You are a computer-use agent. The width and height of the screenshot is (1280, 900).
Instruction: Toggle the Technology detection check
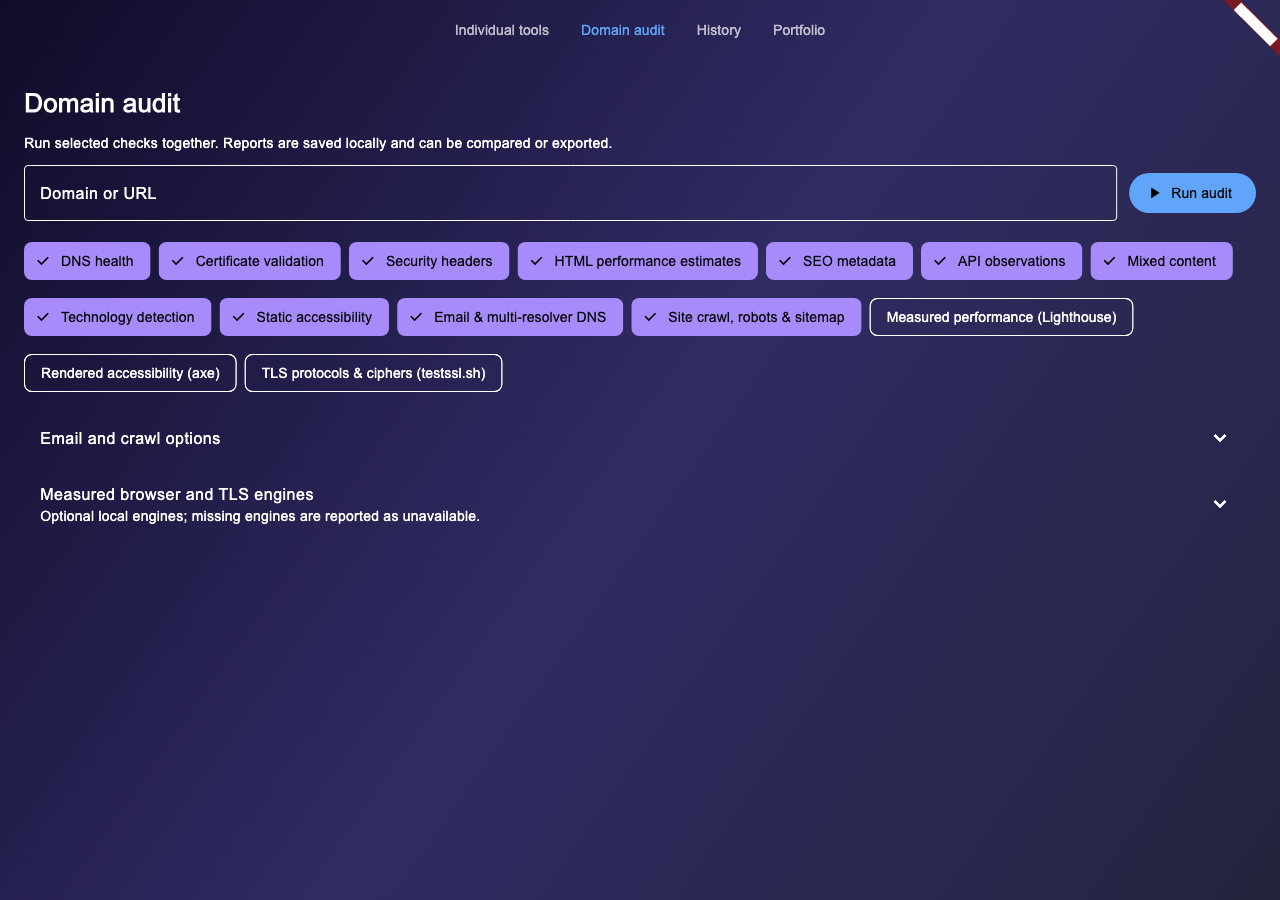click(117, 317)
